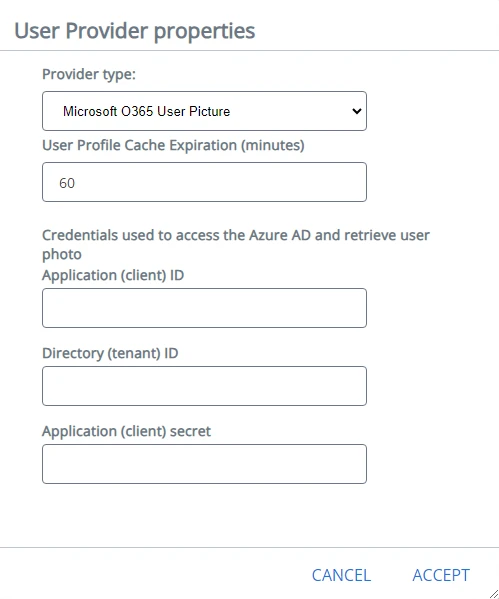The width and height of the screenshot is (499, 599).
Task: Click the Application (client) secret field
Action: [x=204, y=464]
